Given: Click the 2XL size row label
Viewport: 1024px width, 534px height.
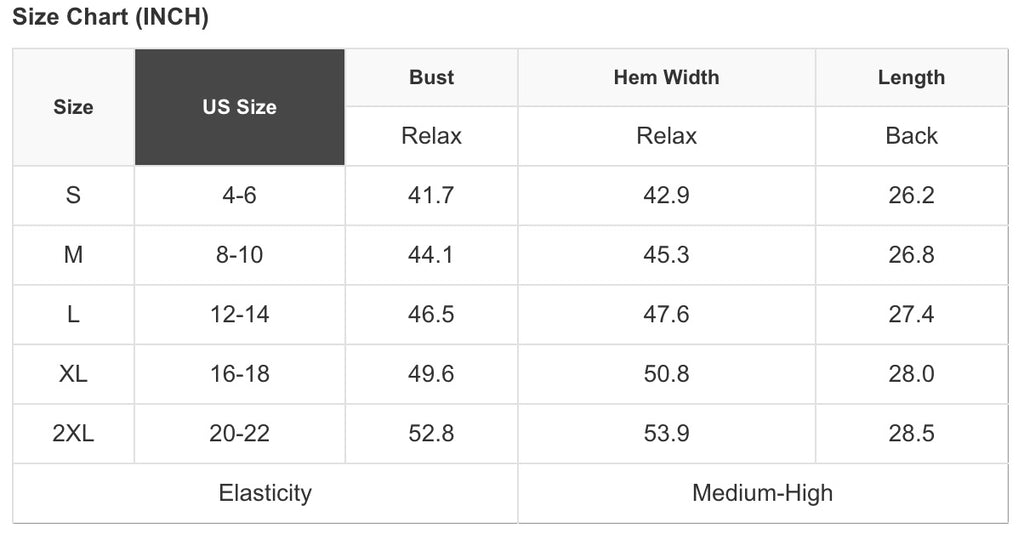Looking at the screenshot, I should click(73, 433).
